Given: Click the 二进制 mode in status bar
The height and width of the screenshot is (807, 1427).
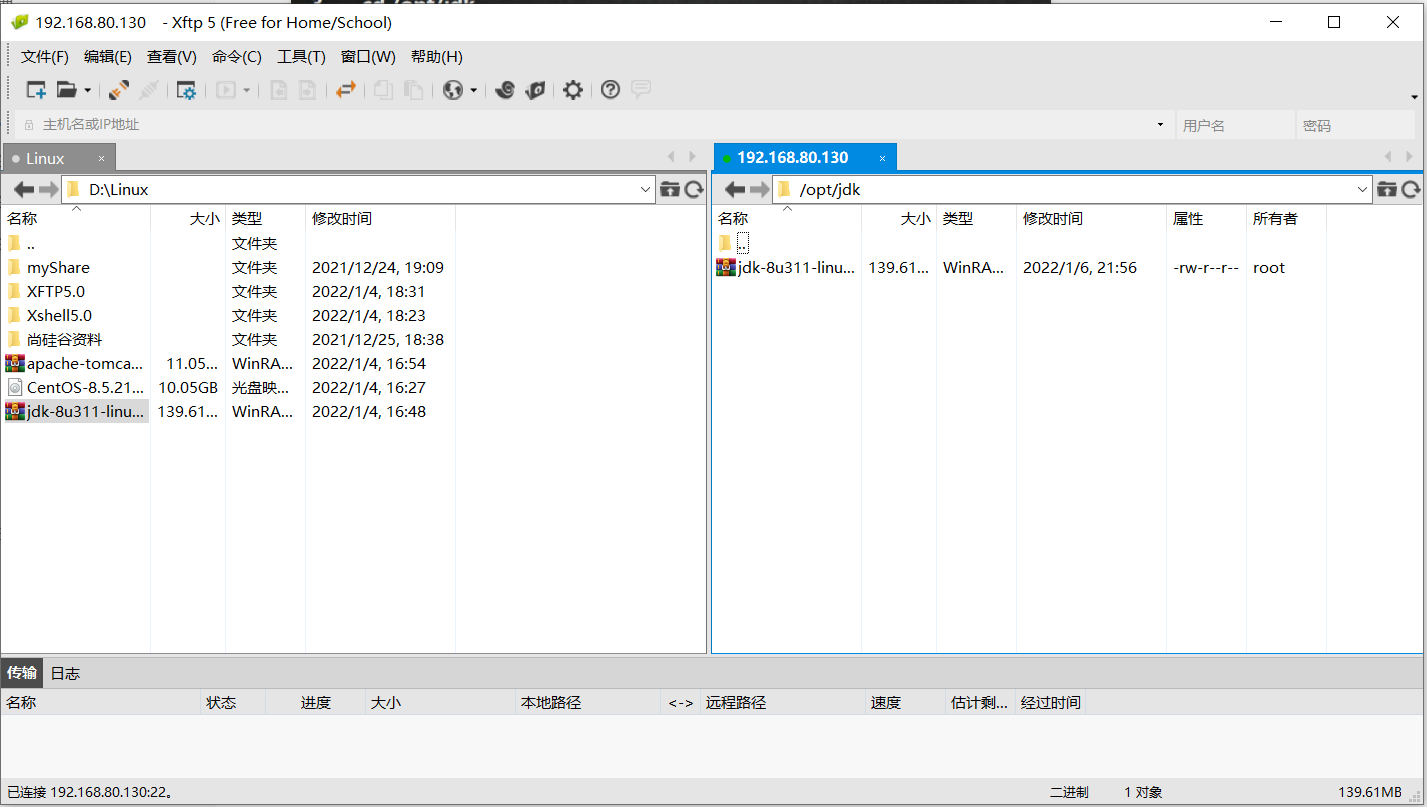Looking at the screenshot, I should pyautogui.click(x=1069, y=792).
